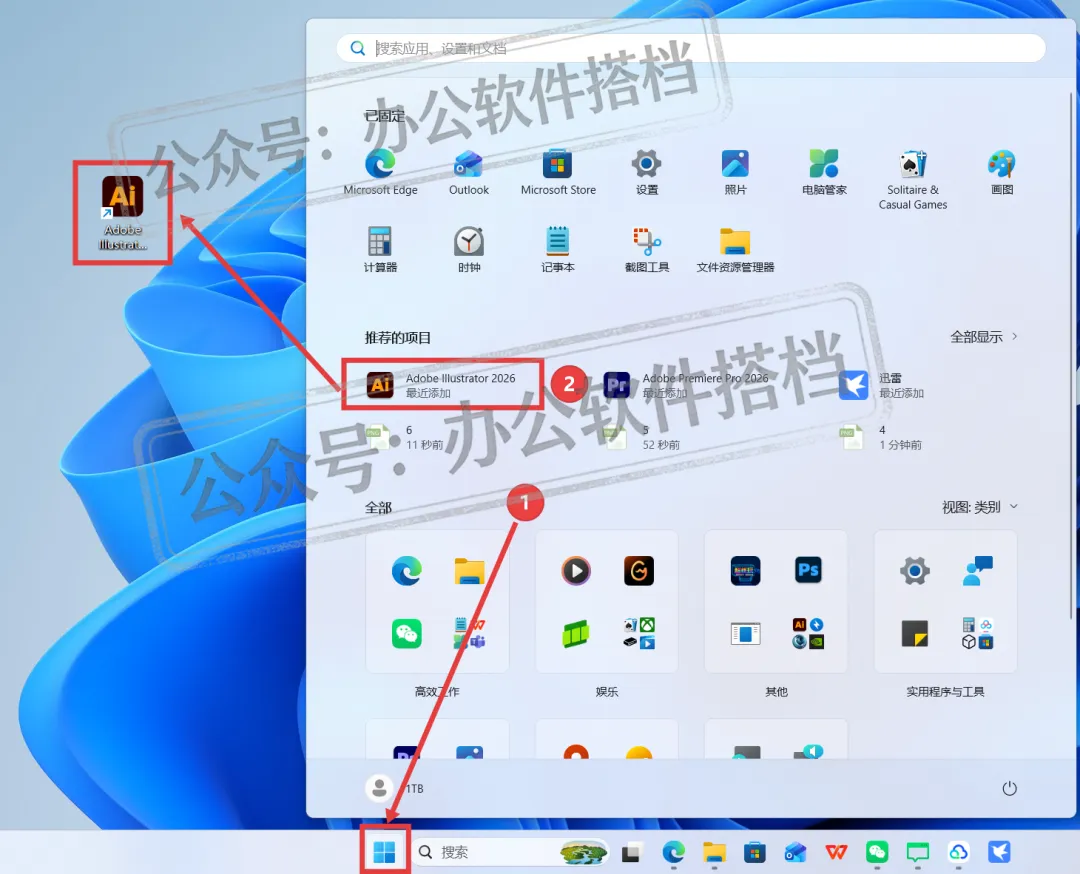1080x874 pixels.
Task: Open 记事本 notepad
Action: coord(558,249)
